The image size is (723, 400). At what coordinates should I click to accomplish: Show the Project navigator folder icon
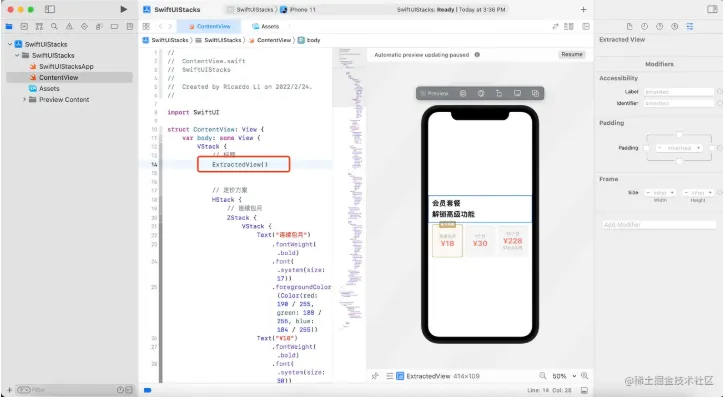pos(9,27)
